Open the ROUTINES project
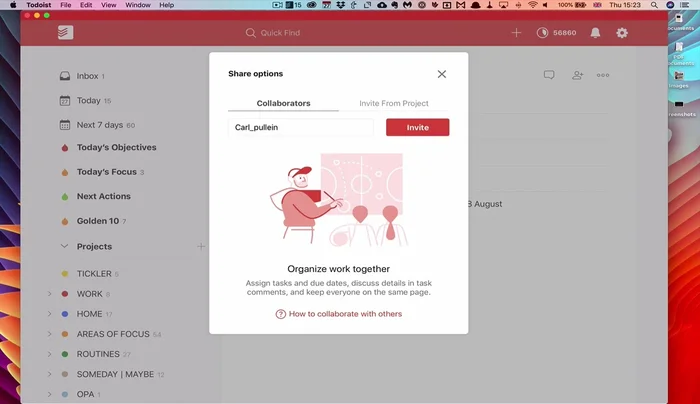Screen dimensions: 700x404 (96, 354)
